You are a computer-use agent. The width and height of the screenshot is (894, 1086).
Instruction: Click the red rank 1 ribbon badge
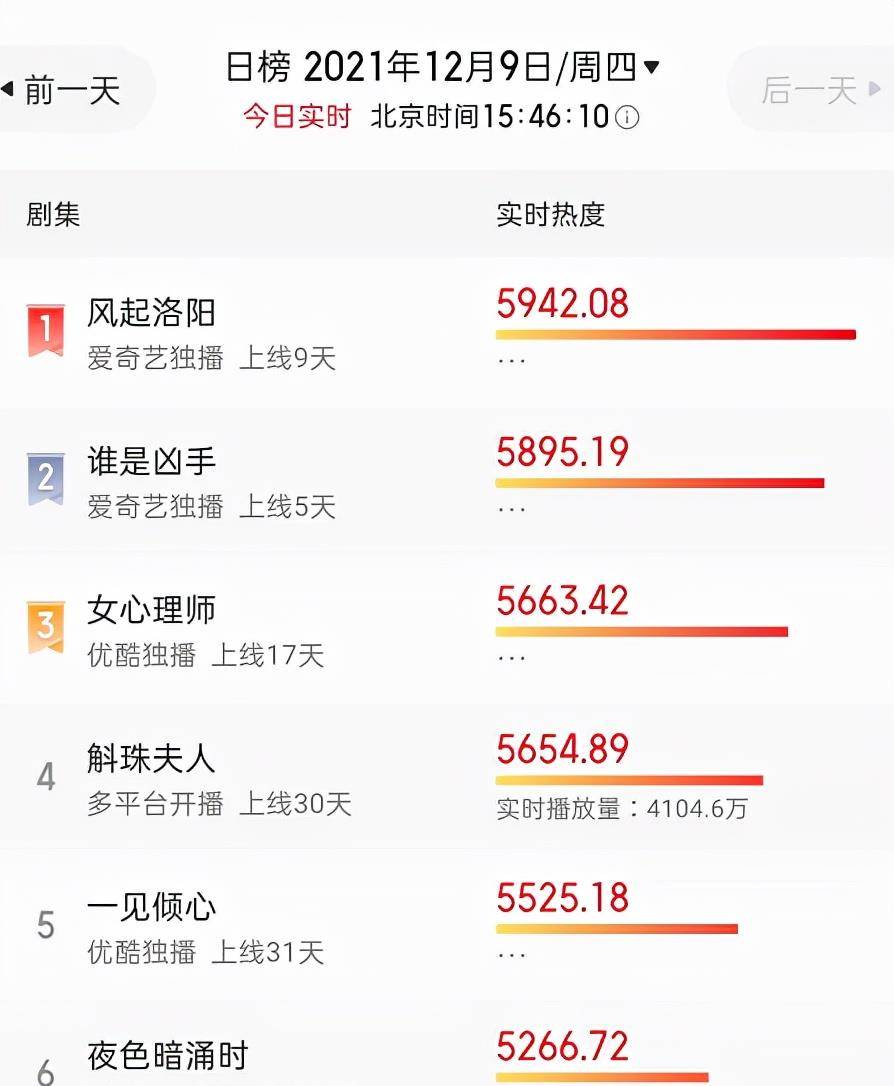click(x=45, y=331)
